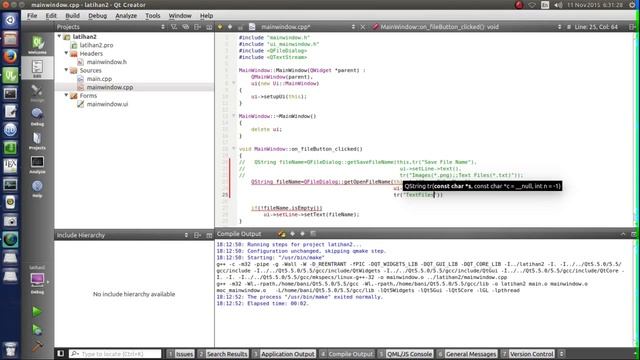The image size is (640, 360).
Task: Close the mainwindow.cpp document
Action: point(362,27)
